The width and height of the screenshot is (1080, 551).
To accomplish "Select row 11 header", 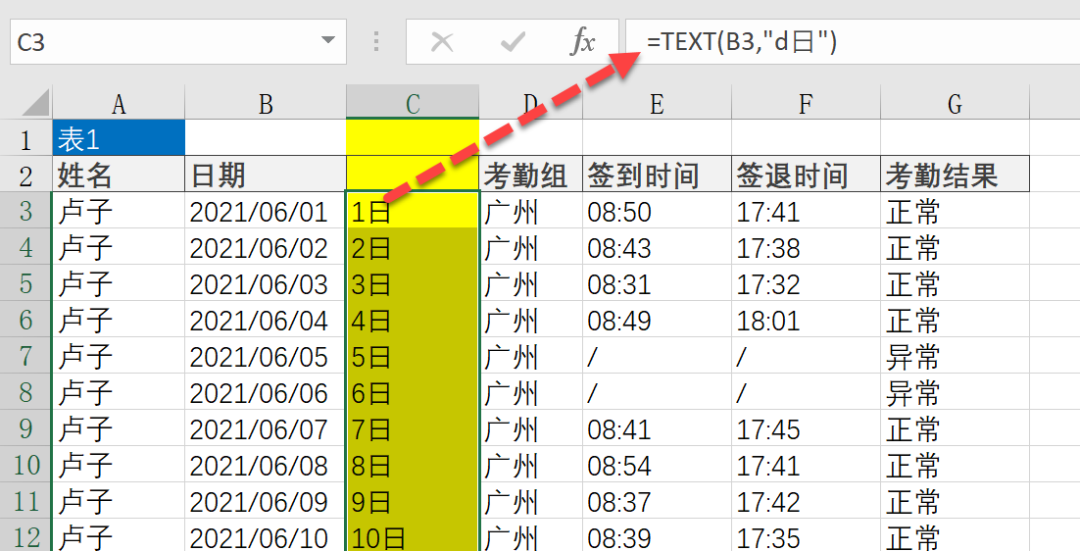I will click(x=26, y=501).
